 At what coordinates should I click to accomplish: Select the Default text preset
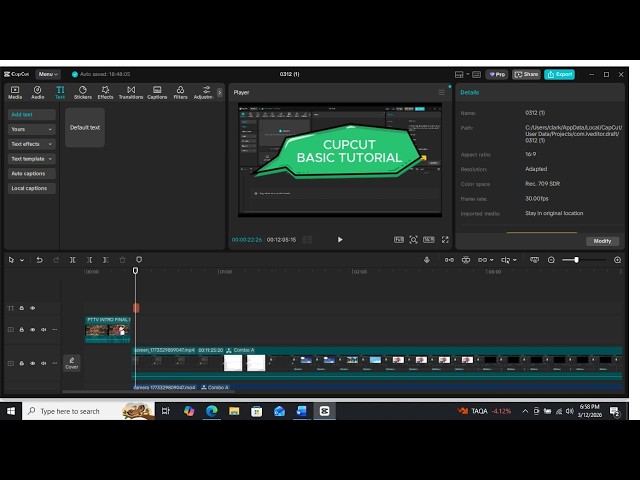85,127
